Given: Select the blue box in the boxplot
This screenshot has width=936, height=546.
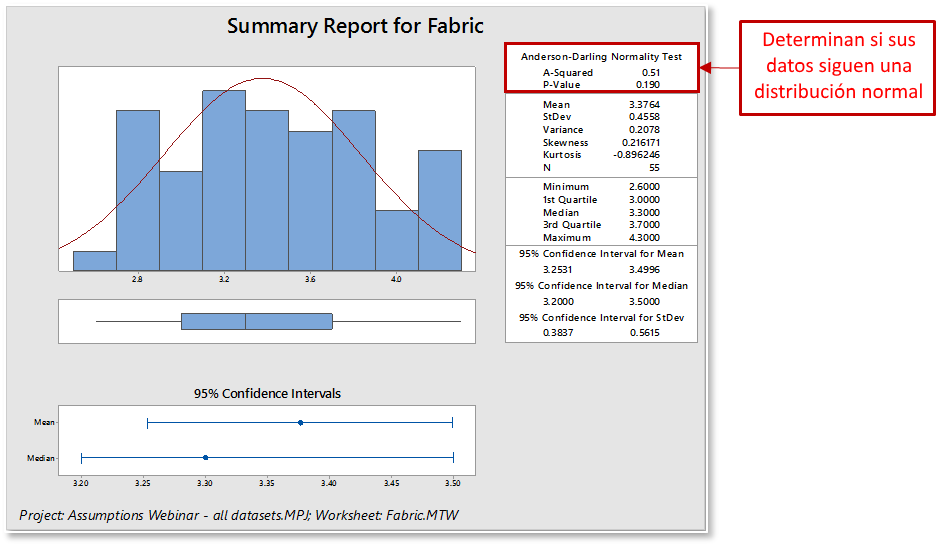Looking at the screenshot, I should point(257,321).
